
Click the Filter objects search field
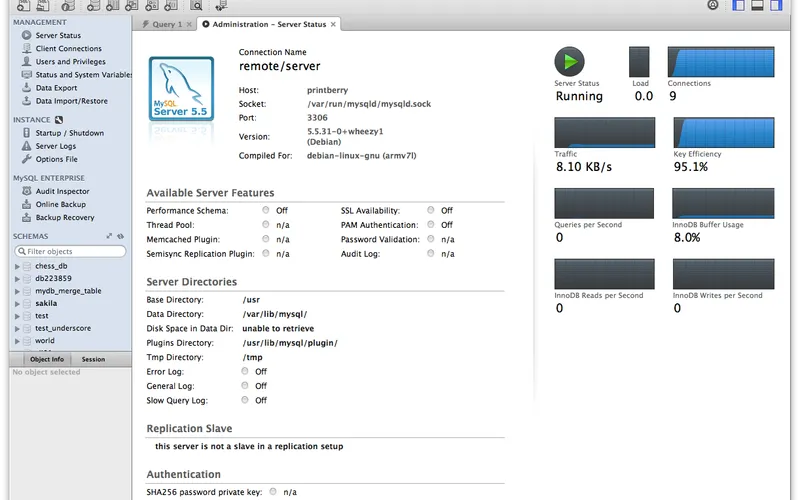coord(70,251)
